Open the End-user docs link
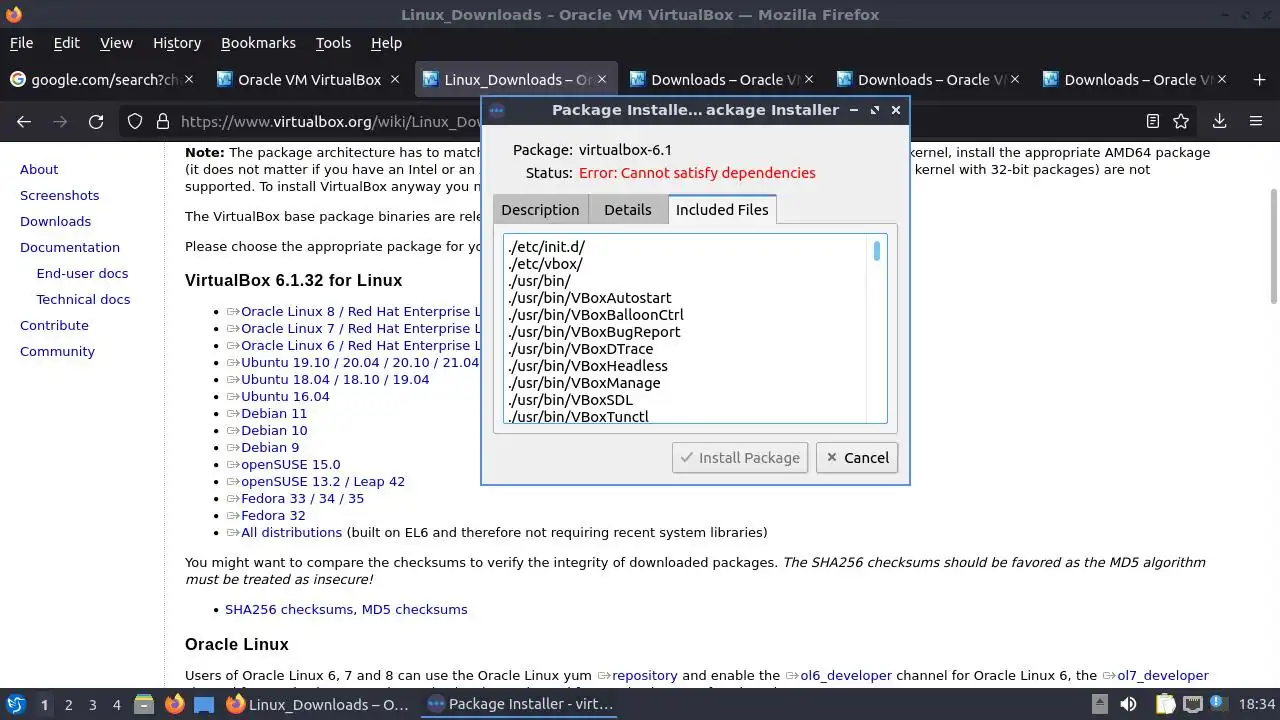 (82, 273)
